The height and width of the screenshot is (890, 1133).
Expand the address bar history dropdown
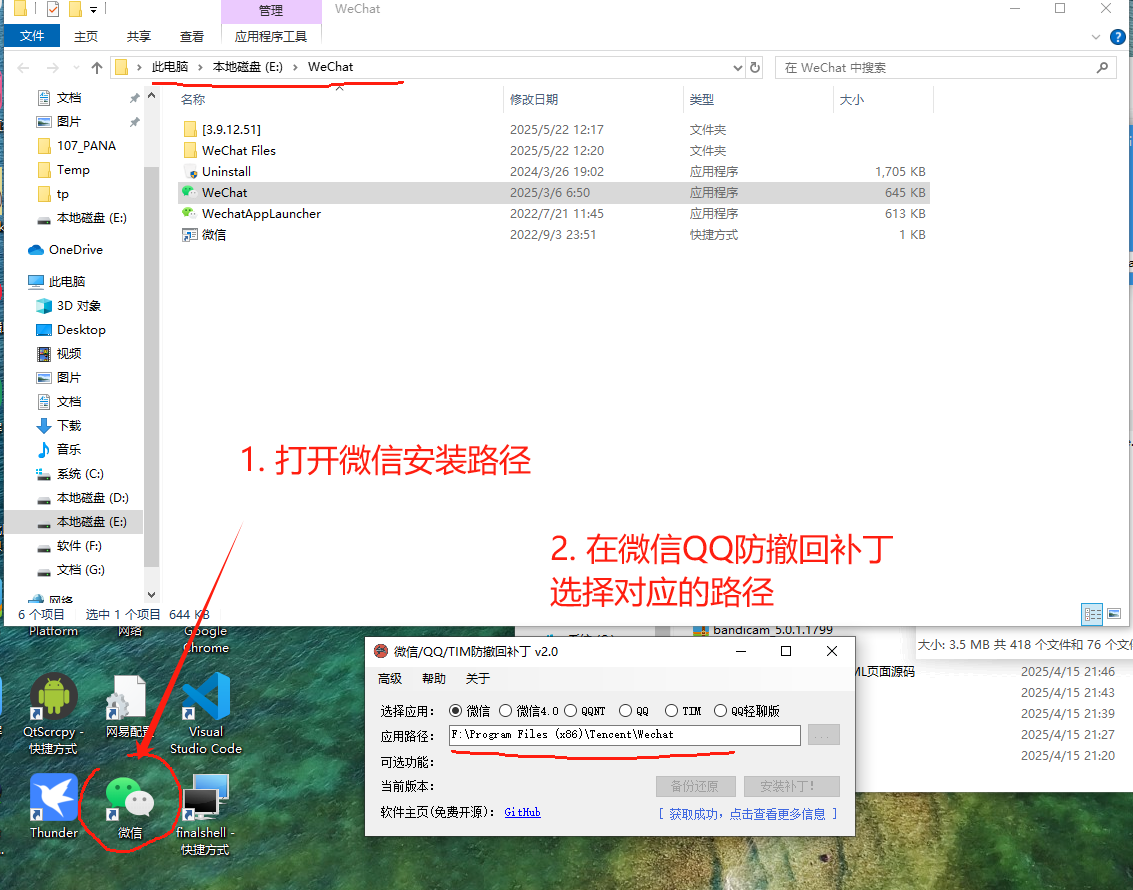click(x=738, y=68)
